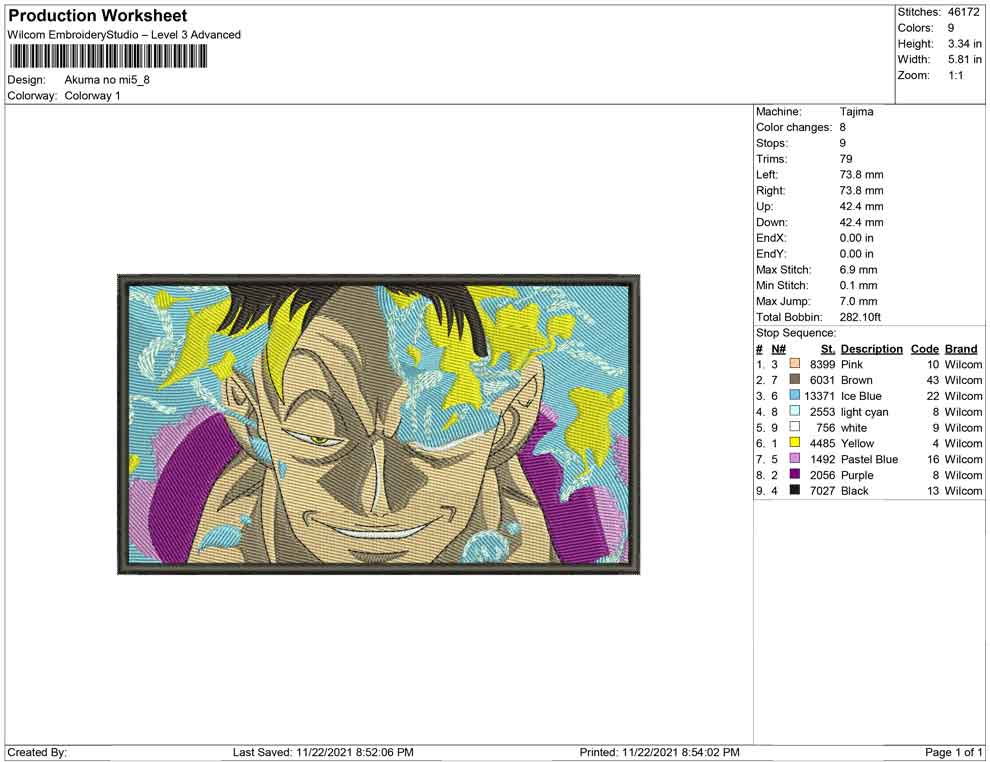Click the 'Stop Sequence:' label
The image size is (990, 762).
796,333
